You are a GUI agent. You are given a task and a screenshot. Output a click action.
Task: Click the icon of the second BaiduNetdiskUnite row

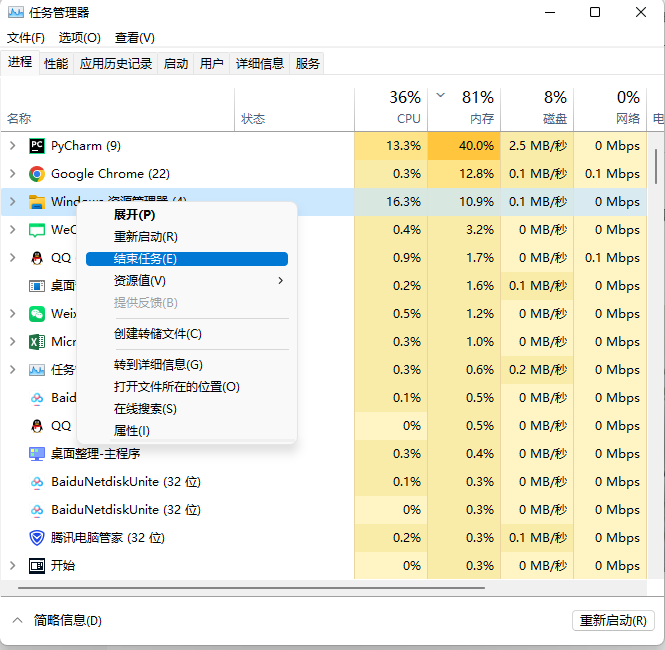[37, 510]
